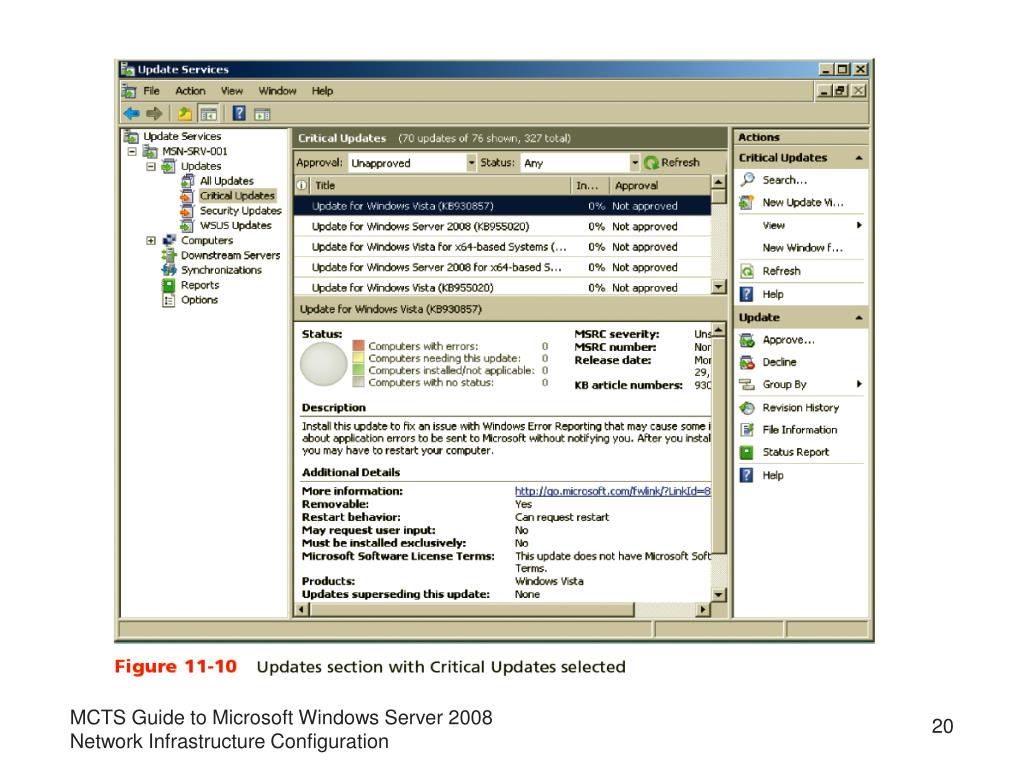Screen dimensions: 1024x768
Task: Collapse the Updates tree node
Action: click(151, 166)
